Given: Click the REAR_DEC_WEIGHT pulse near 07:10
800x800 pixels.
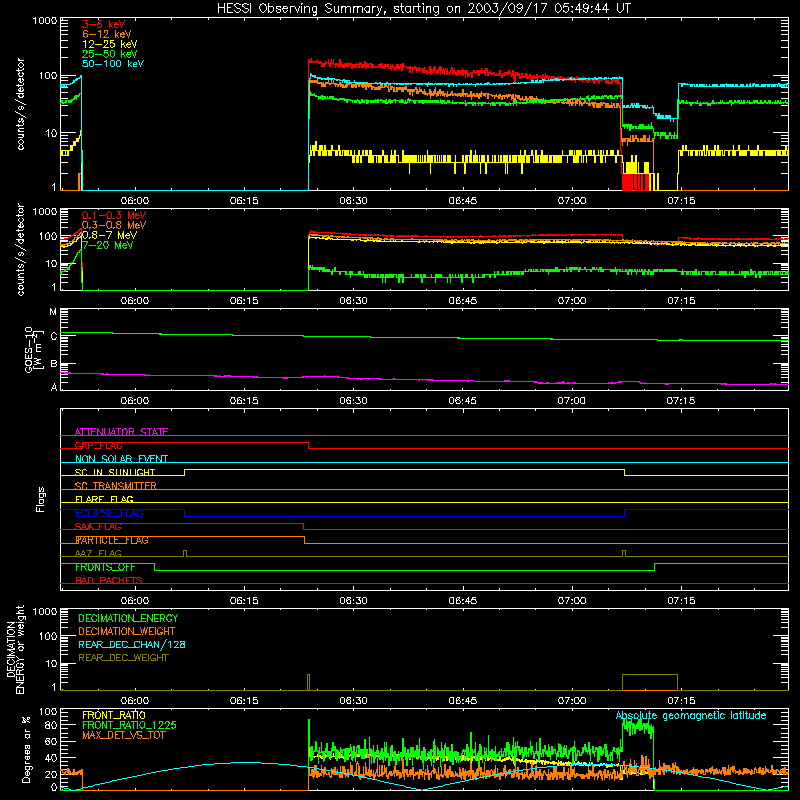Looking at the screenshot, I should click(649, 682).
